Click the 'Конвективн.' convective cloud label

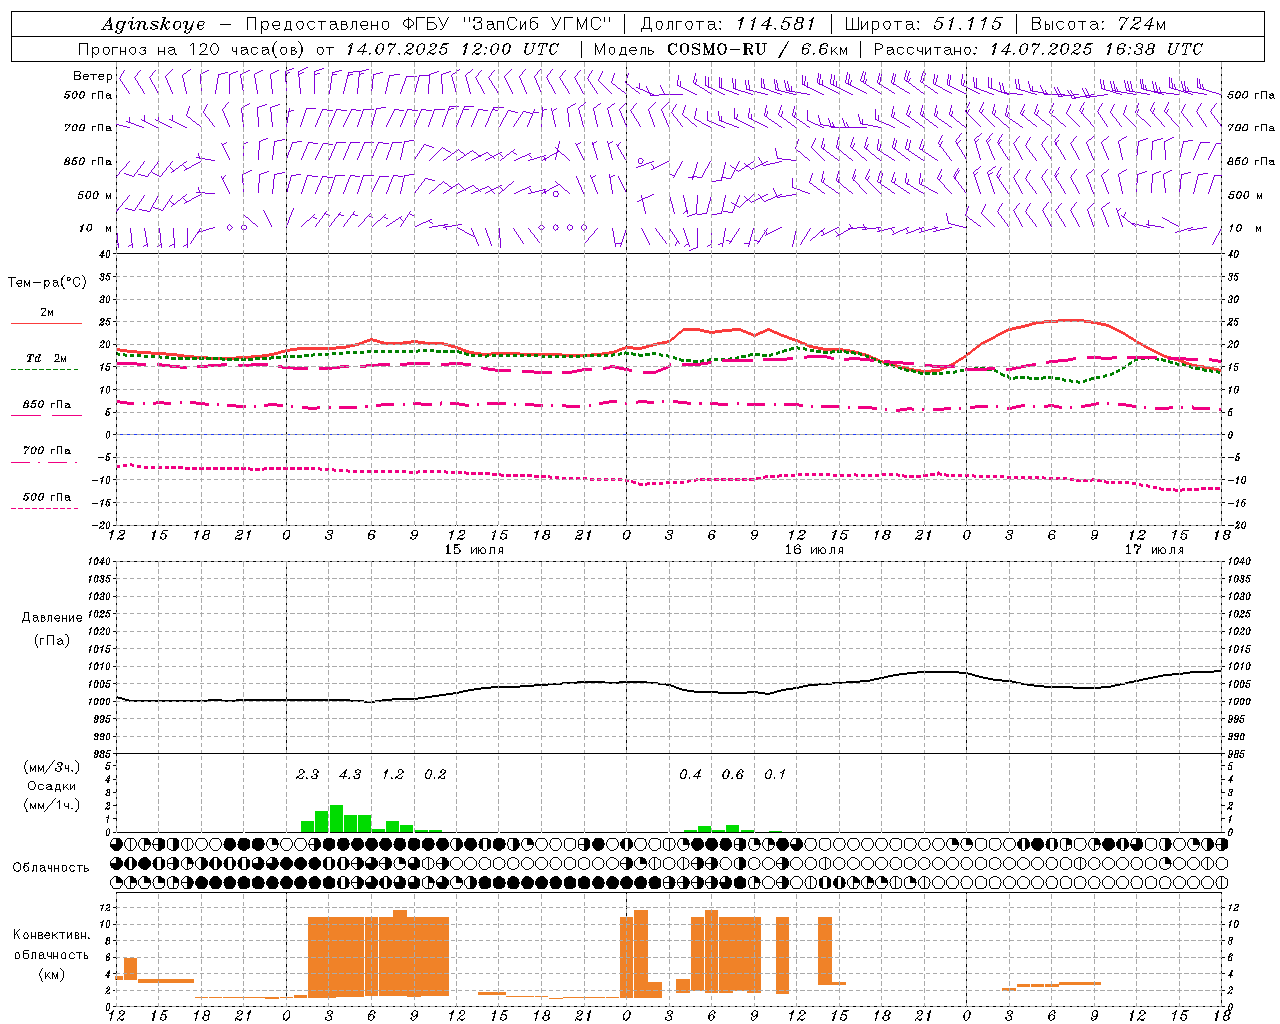pos(51,935)
